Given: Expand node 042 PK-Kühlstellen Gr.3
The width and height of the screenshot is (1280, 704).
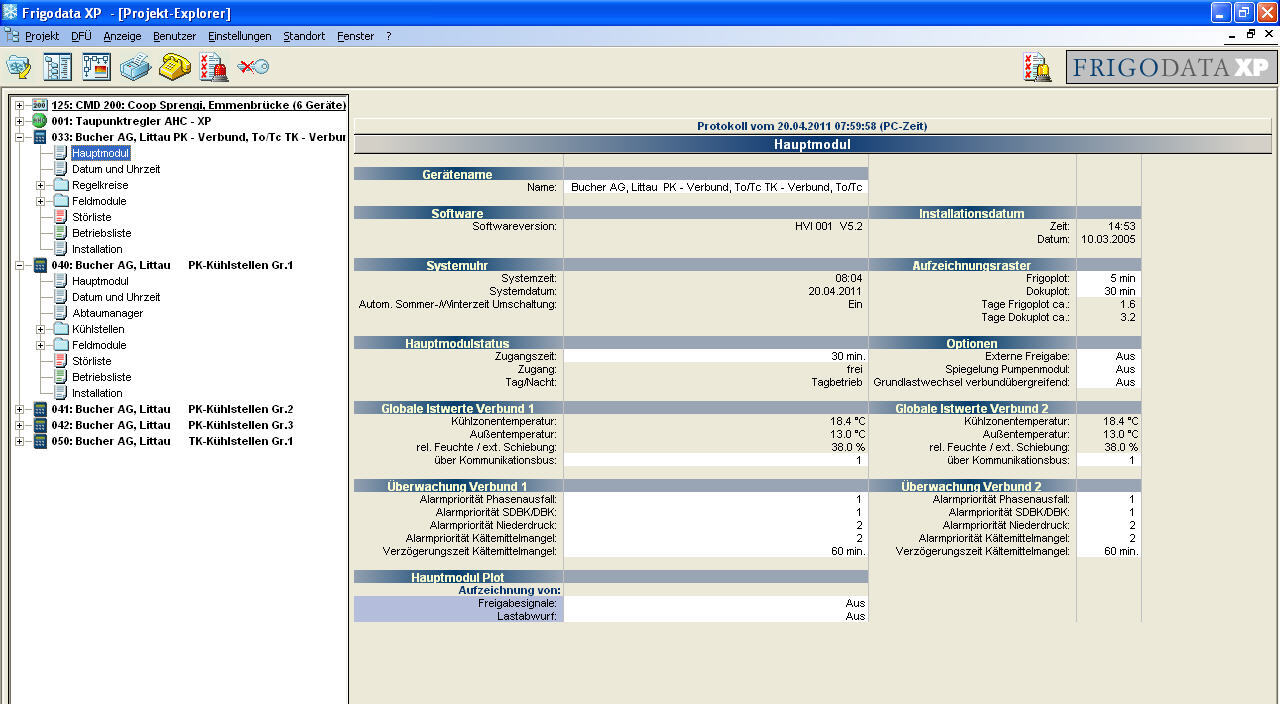Looking at the screenshot, I should [x=20, y=425].
